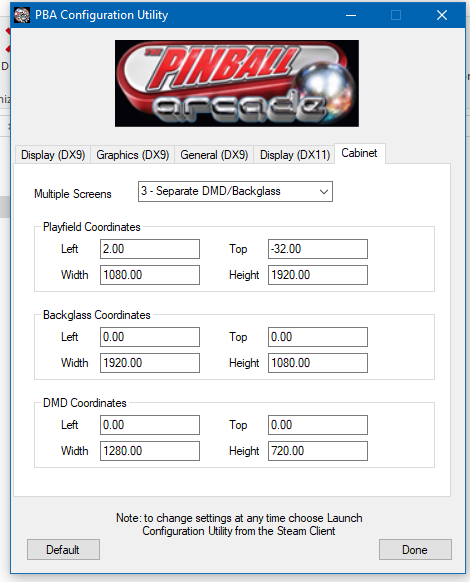Select the Playfield Width input
Viewport: 470px width, 582px height.
point(150,275)
